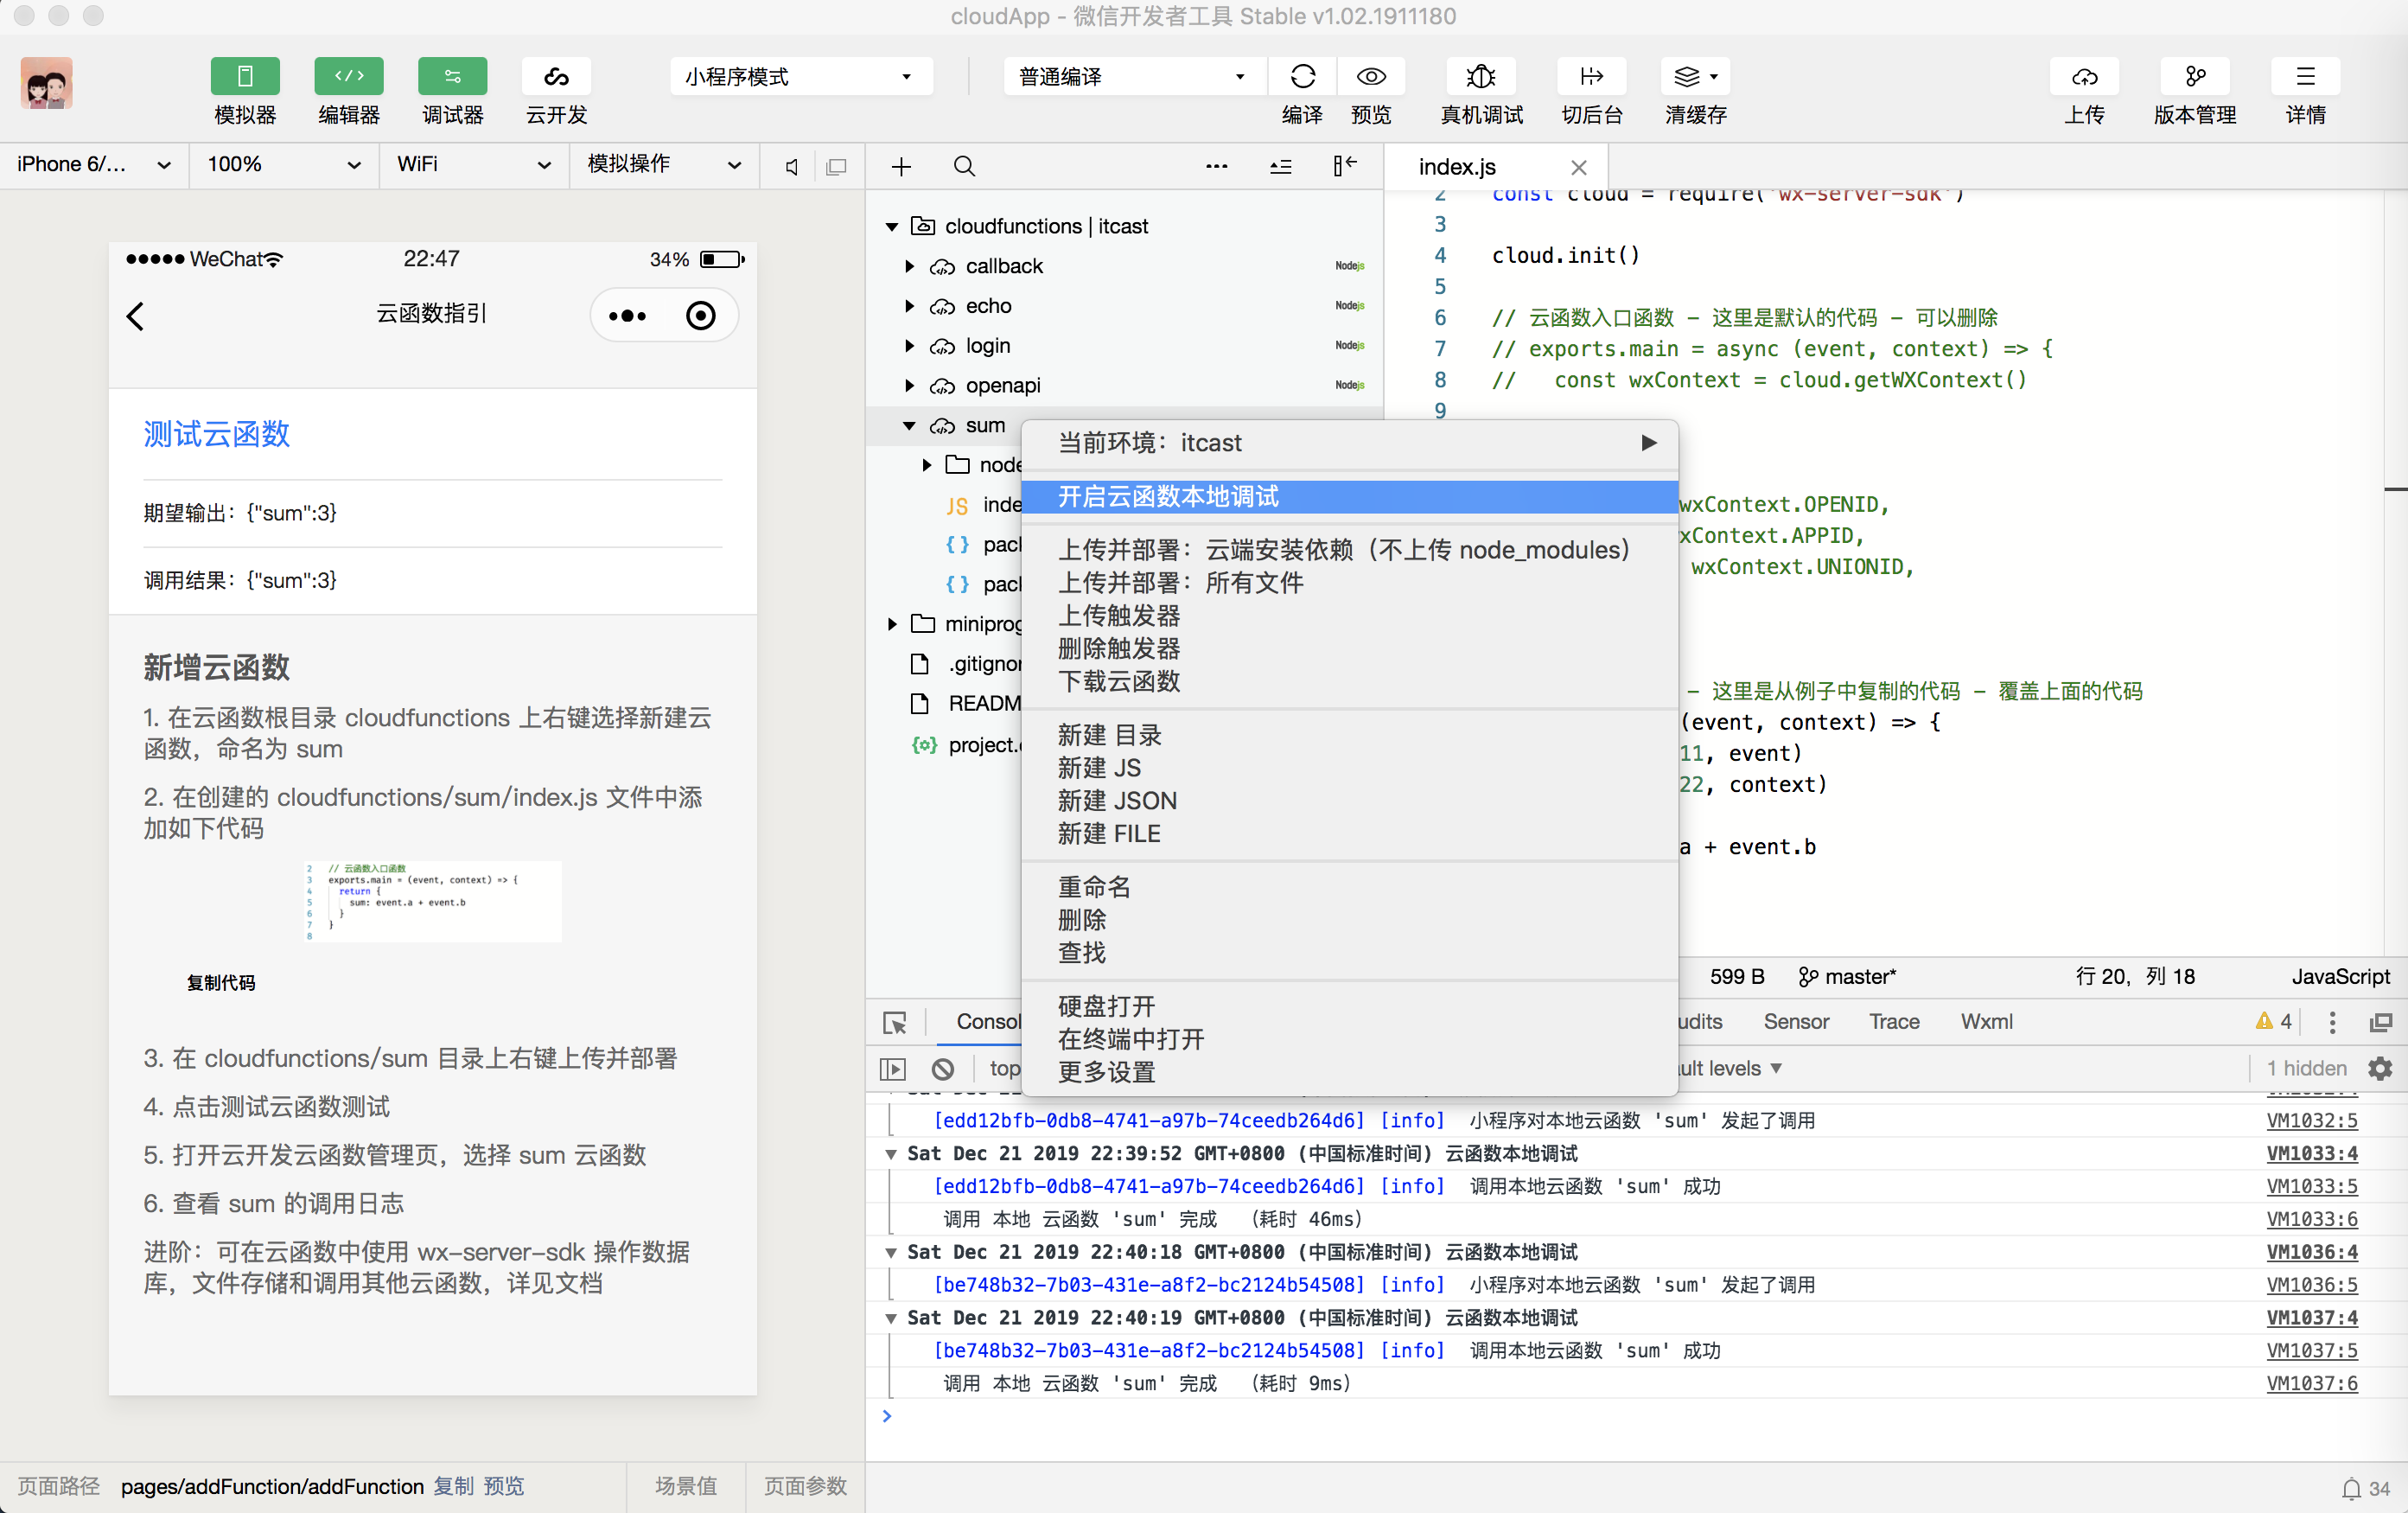Choose 在终端中打开 in context menu
The width and height of the screenshot is (2408, 1513).
1349,1039
